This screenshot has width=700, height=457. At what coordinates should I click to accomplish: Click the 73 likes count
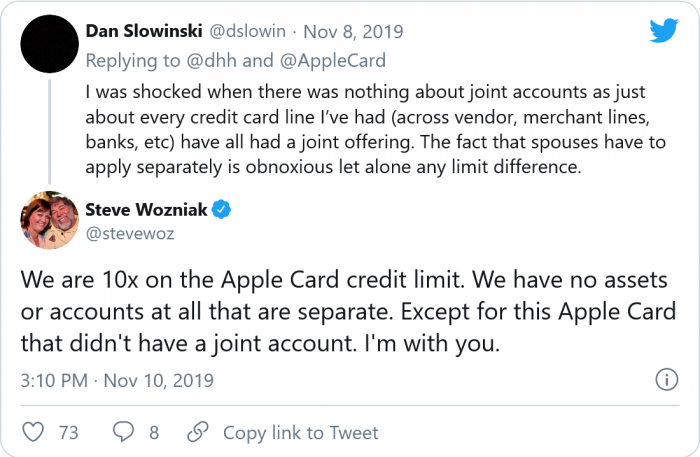[68, 432]
